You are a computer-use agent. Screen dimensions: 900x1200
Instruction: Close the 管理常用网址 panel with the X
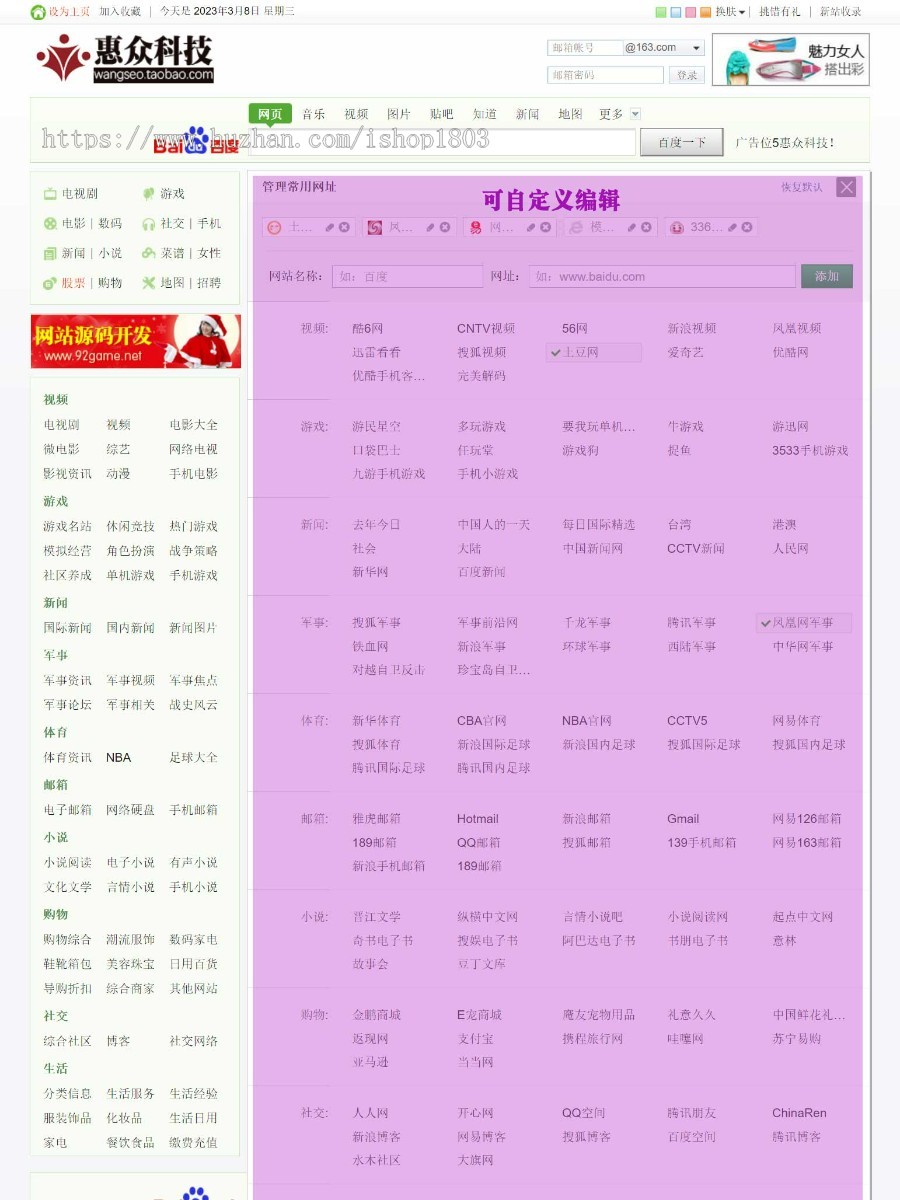click(x=846, y=187)
